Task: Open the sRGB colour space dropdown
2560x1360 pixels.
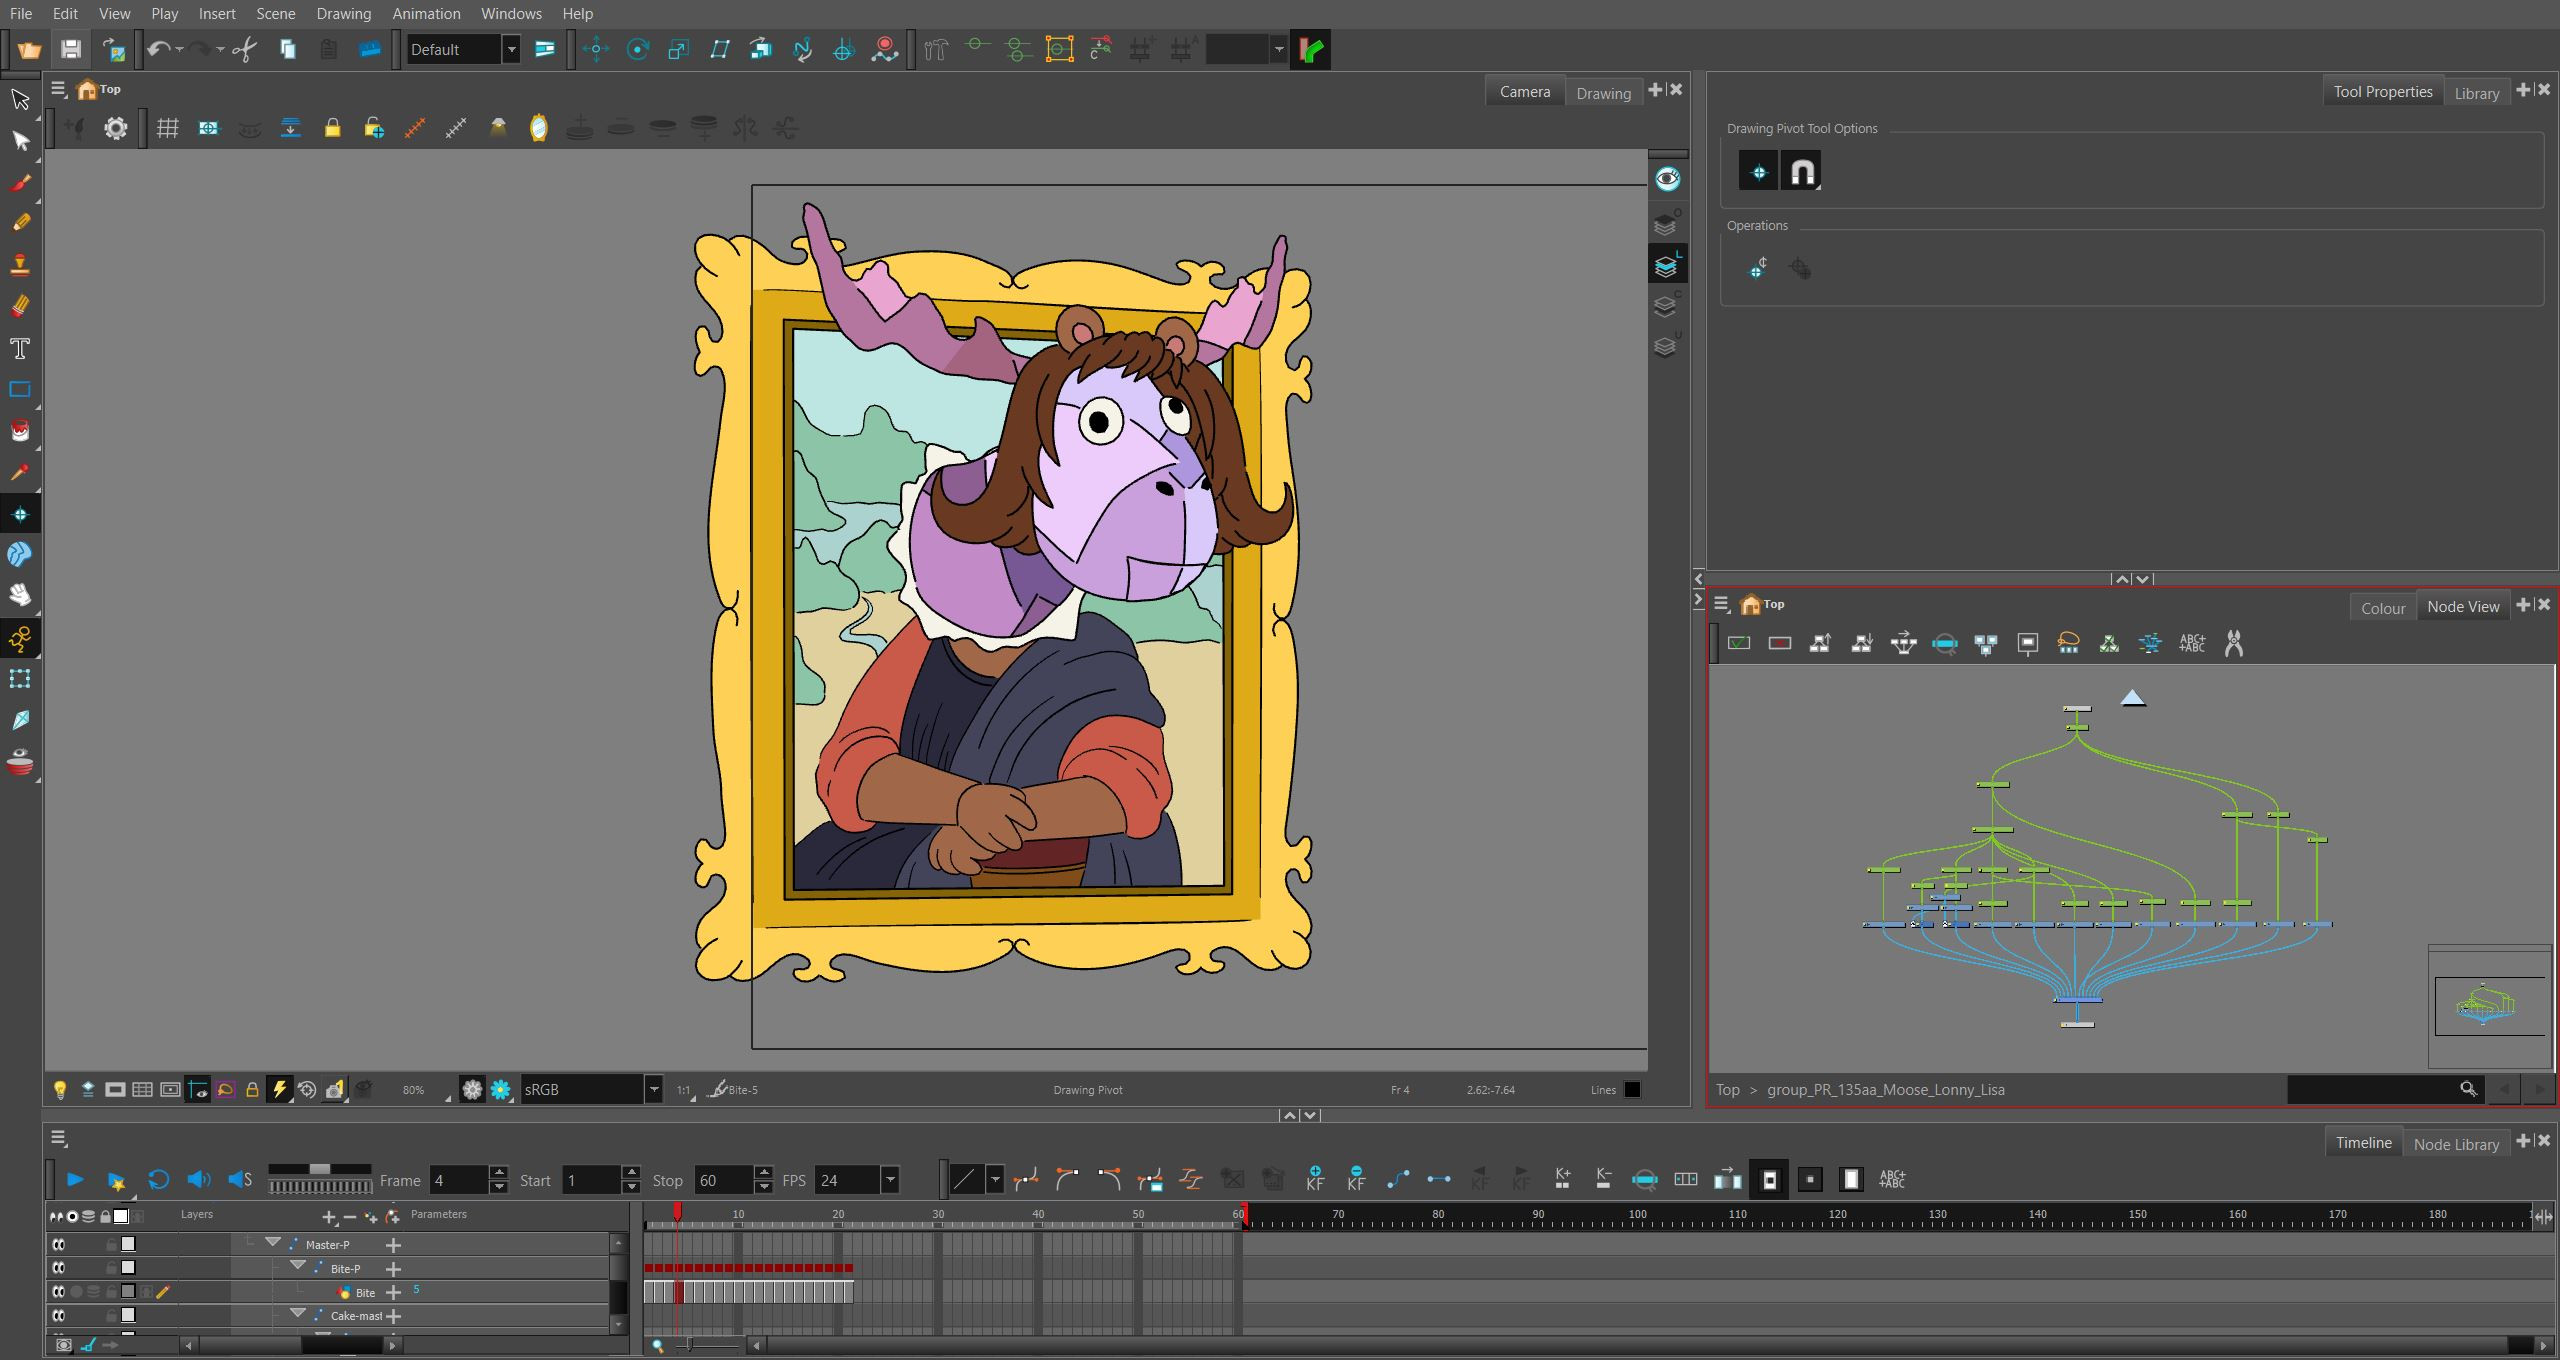Action: pos(591,1089)
